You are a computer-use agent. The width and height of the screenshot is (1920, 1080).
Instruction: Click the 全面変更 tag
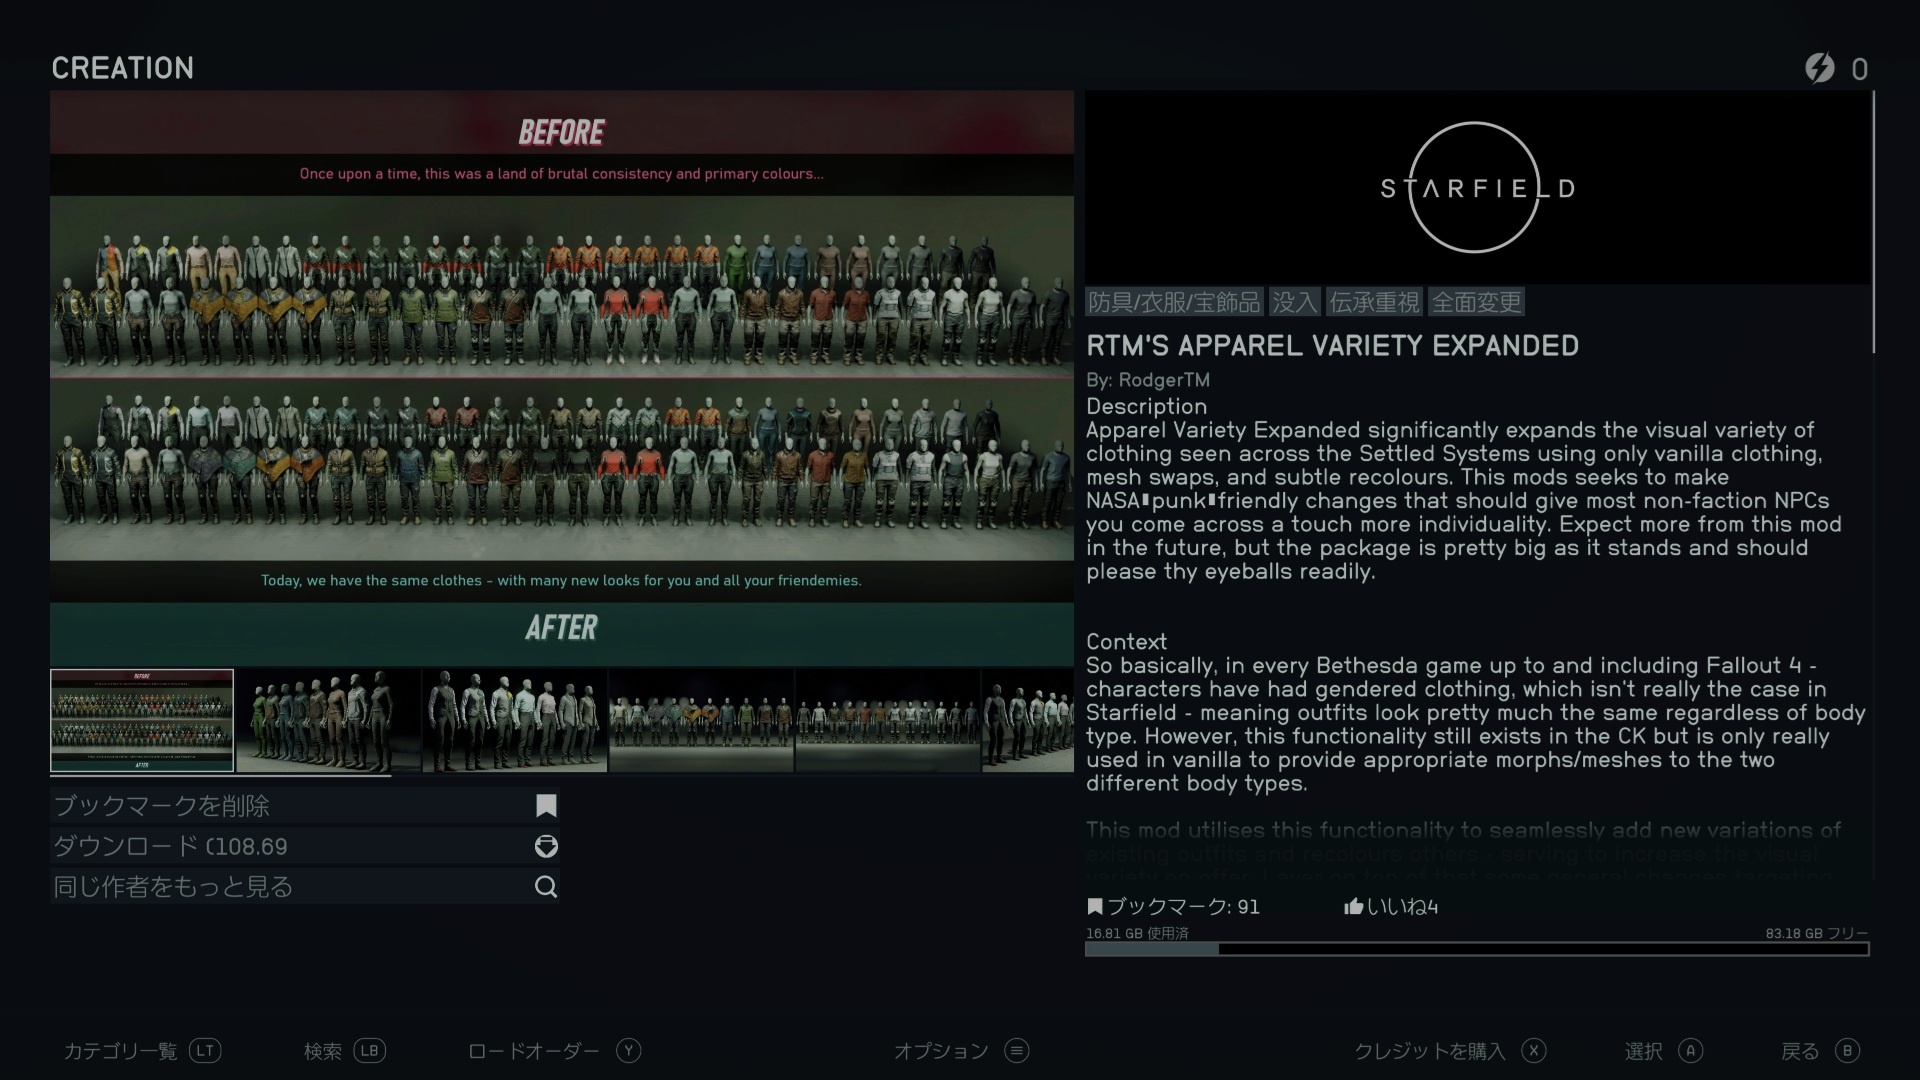pyautogui.click(x=1476, y=302)
